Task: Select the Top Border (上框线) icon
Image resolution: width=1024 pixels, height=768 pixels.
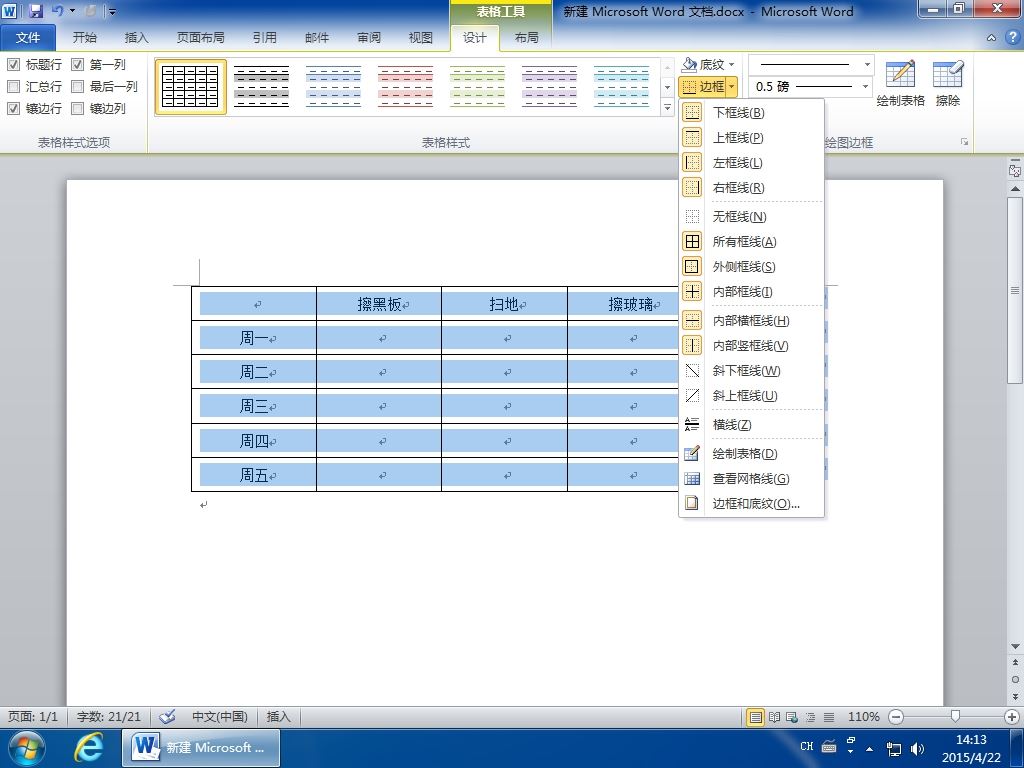Action: pyautogui.click(x=692, y=137)
